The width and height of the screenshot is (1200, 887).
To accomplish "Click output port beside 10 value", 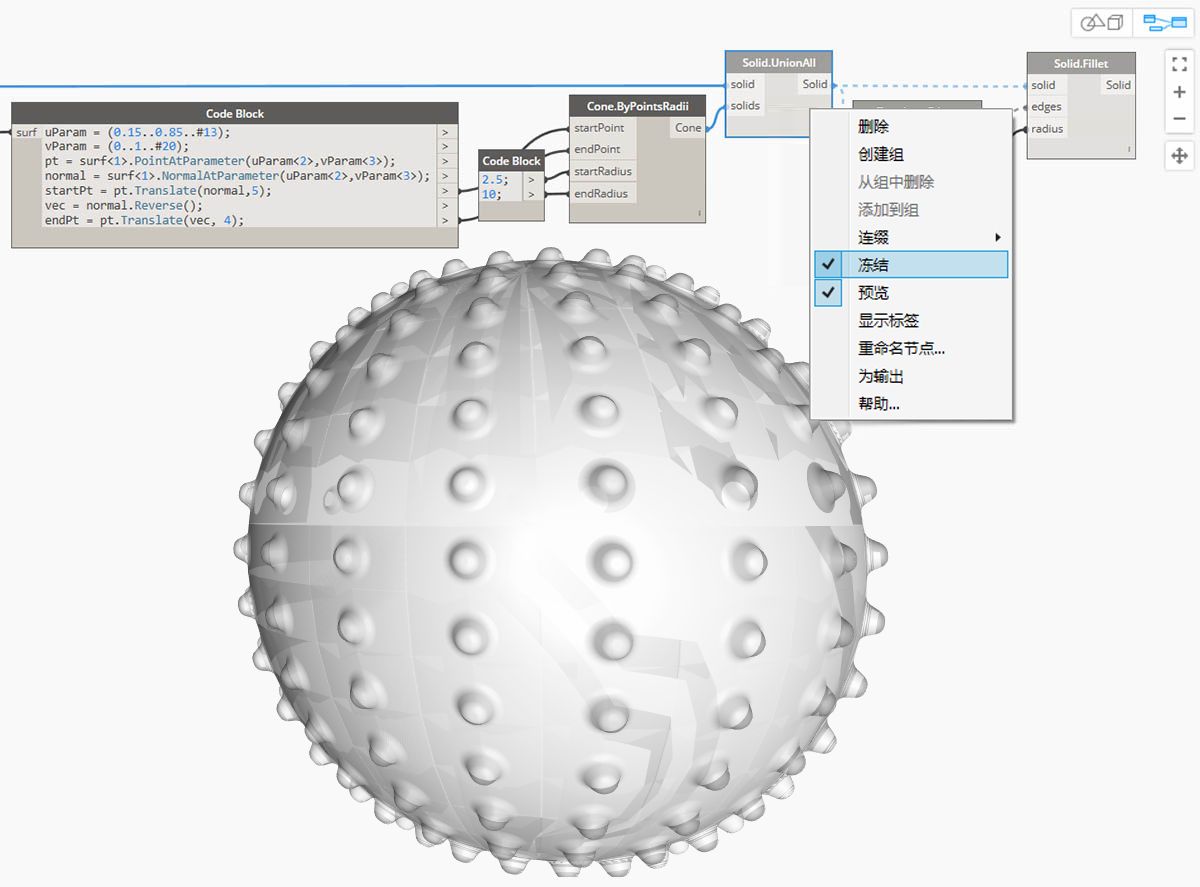I will click(532, 194).
